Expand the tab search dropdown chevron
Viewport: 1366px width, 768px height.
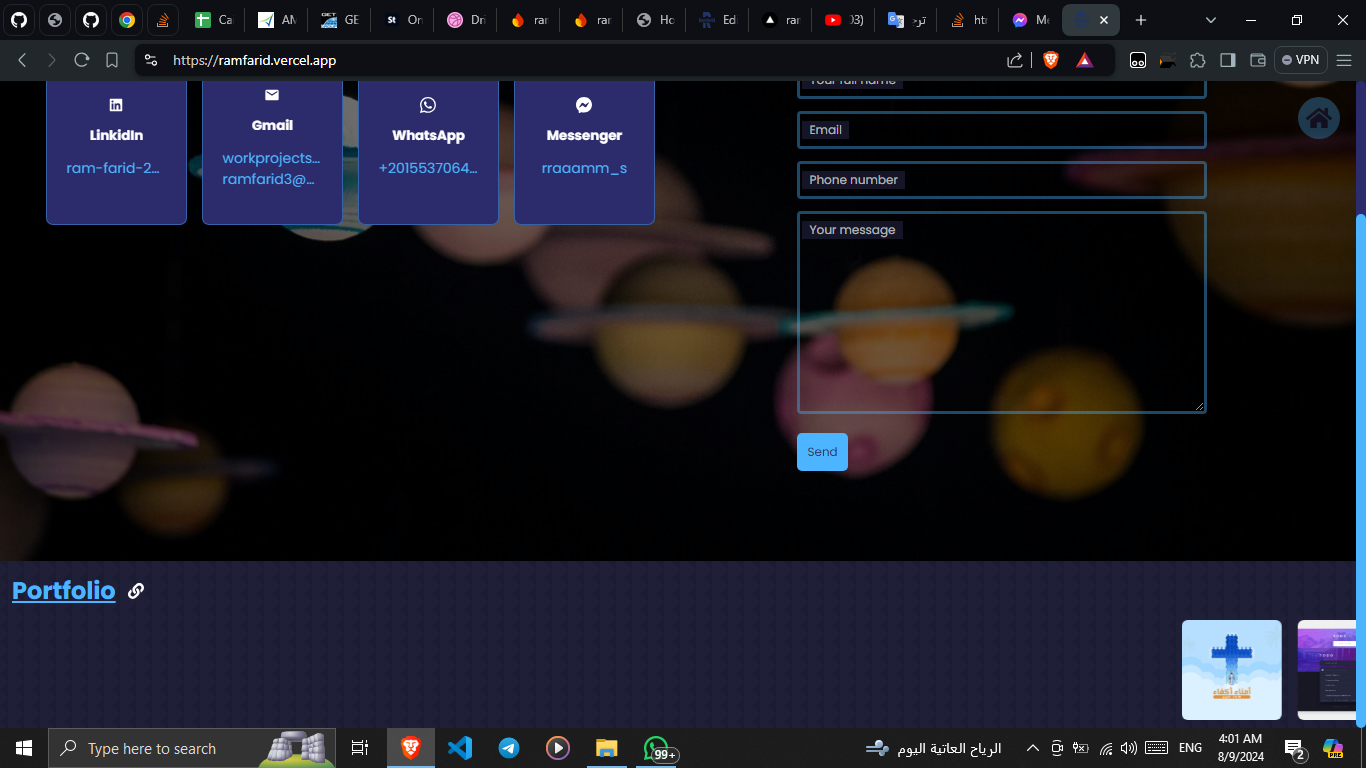pos(1211,20)
